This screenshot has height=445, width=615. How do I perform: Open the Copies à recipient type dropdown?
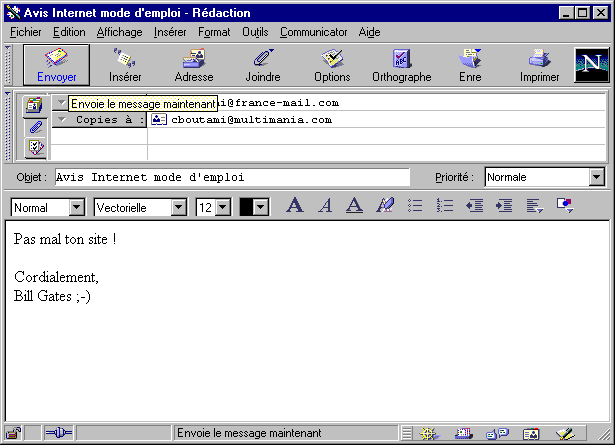click(62, 120)
